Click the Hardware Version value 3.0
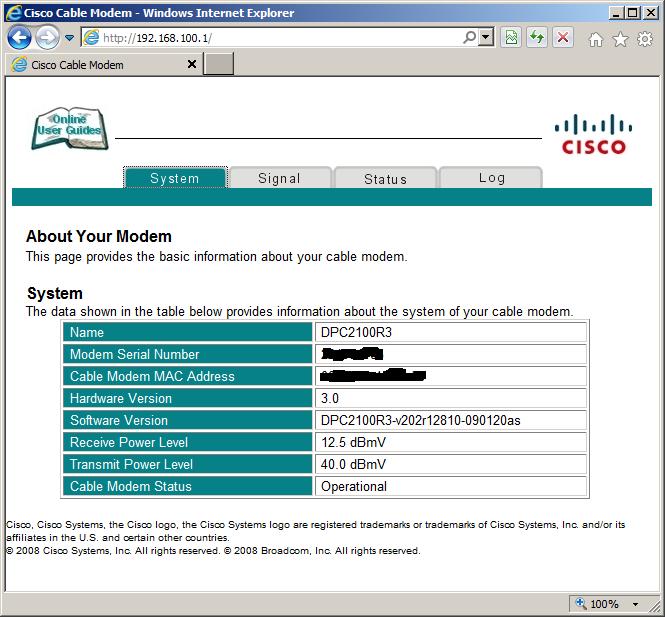 click(x=330, y=398)
